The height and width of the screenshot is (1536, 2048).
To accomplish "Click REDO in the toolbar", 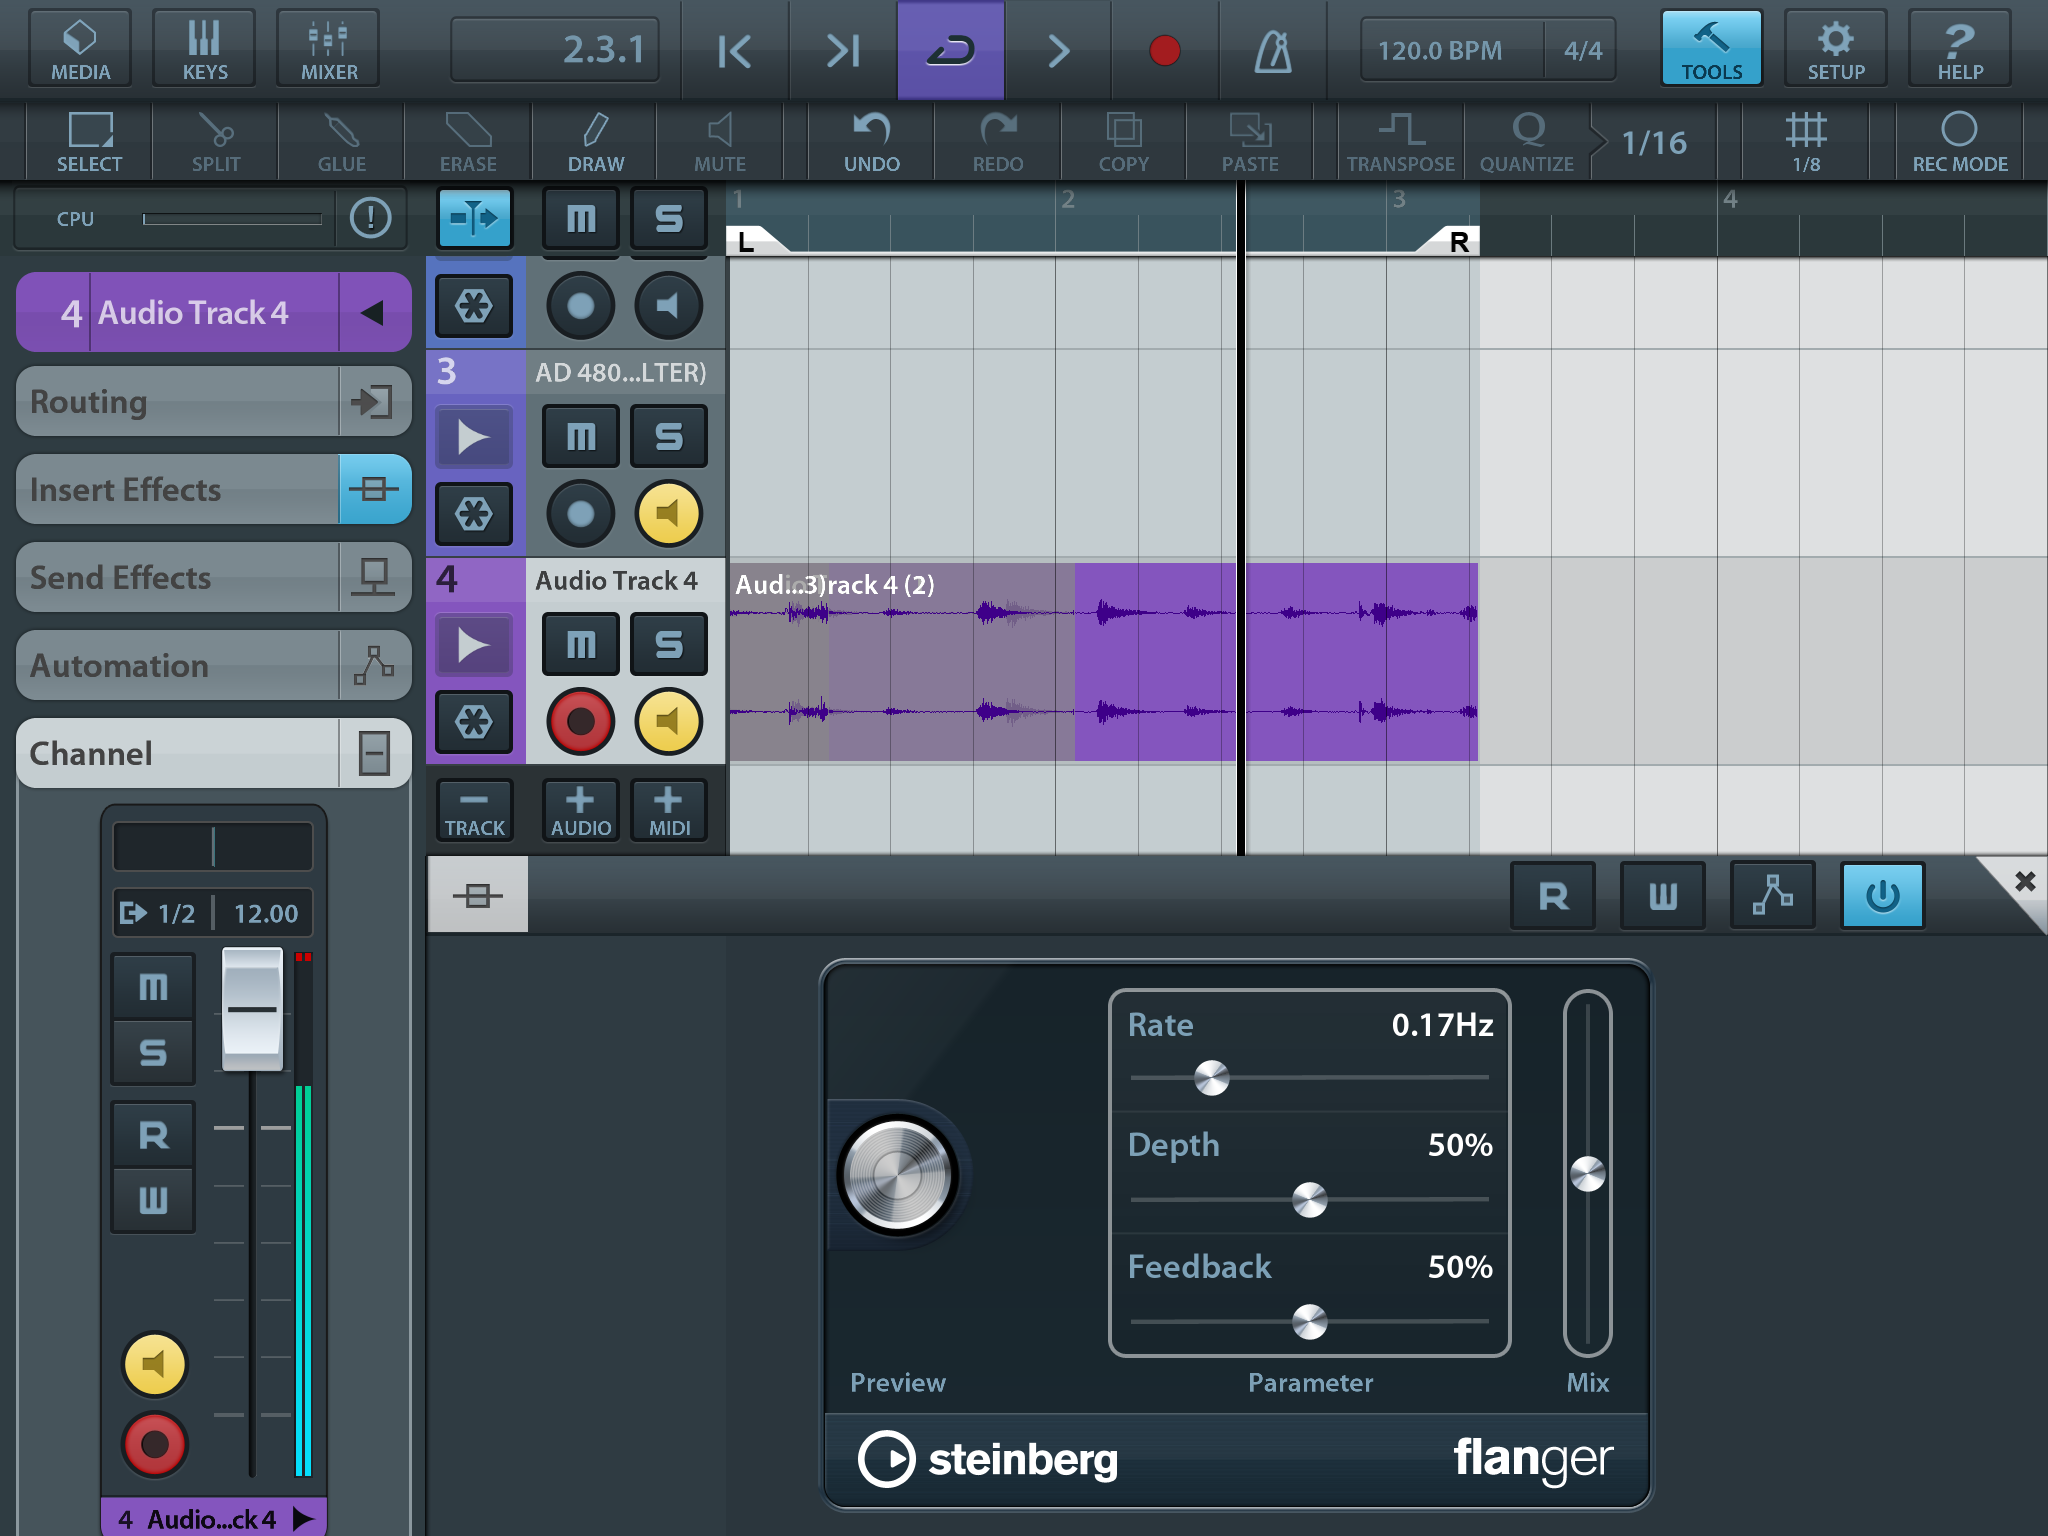I will pyautogui.click(x=998, y=142).
